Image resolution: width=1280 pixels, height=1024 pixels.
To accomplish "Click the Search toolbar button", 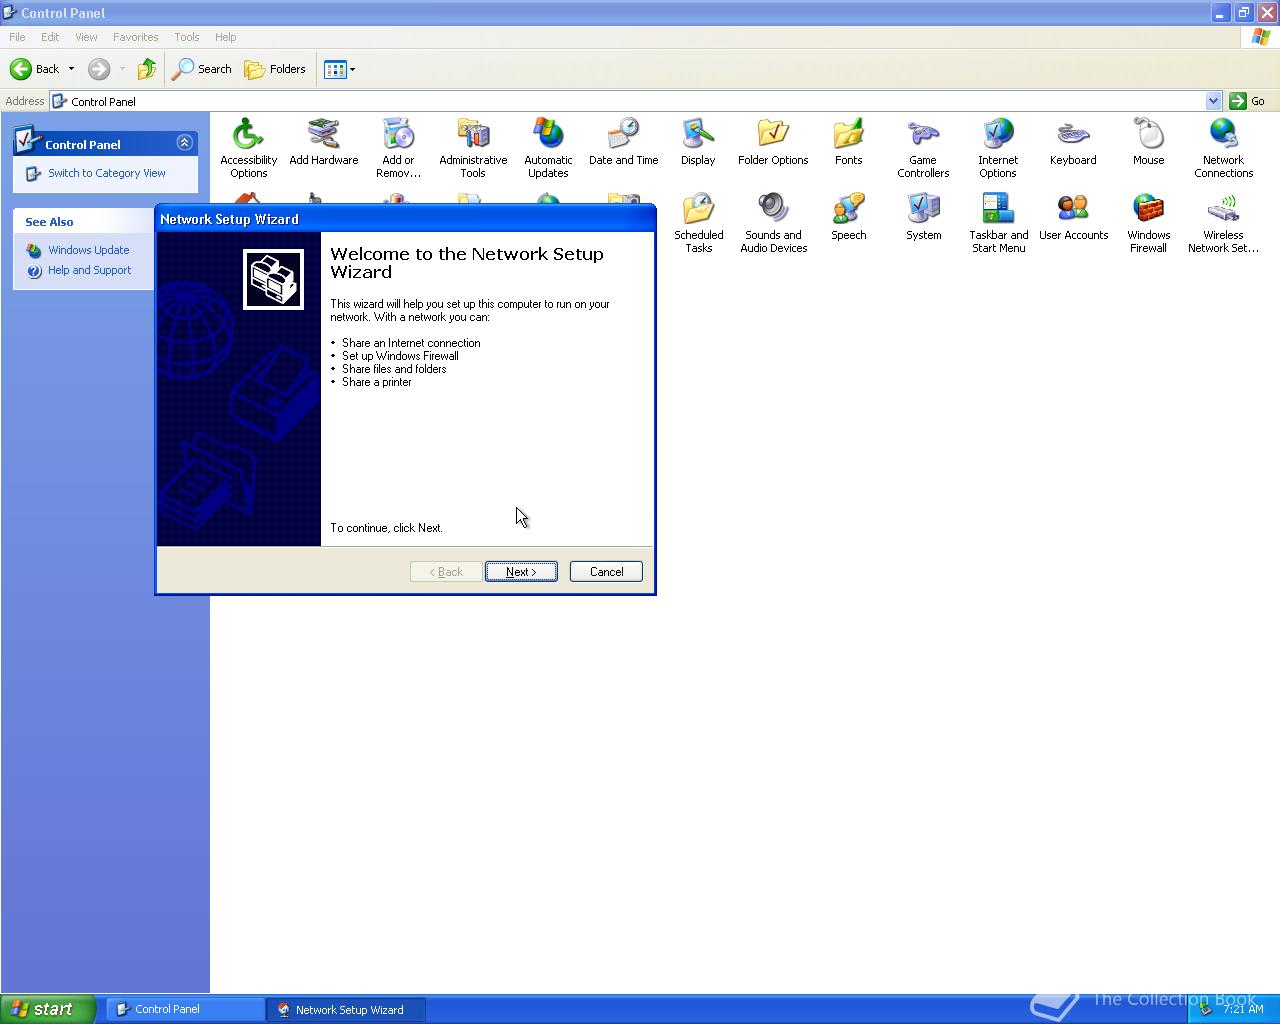I will tap(202, 69).
